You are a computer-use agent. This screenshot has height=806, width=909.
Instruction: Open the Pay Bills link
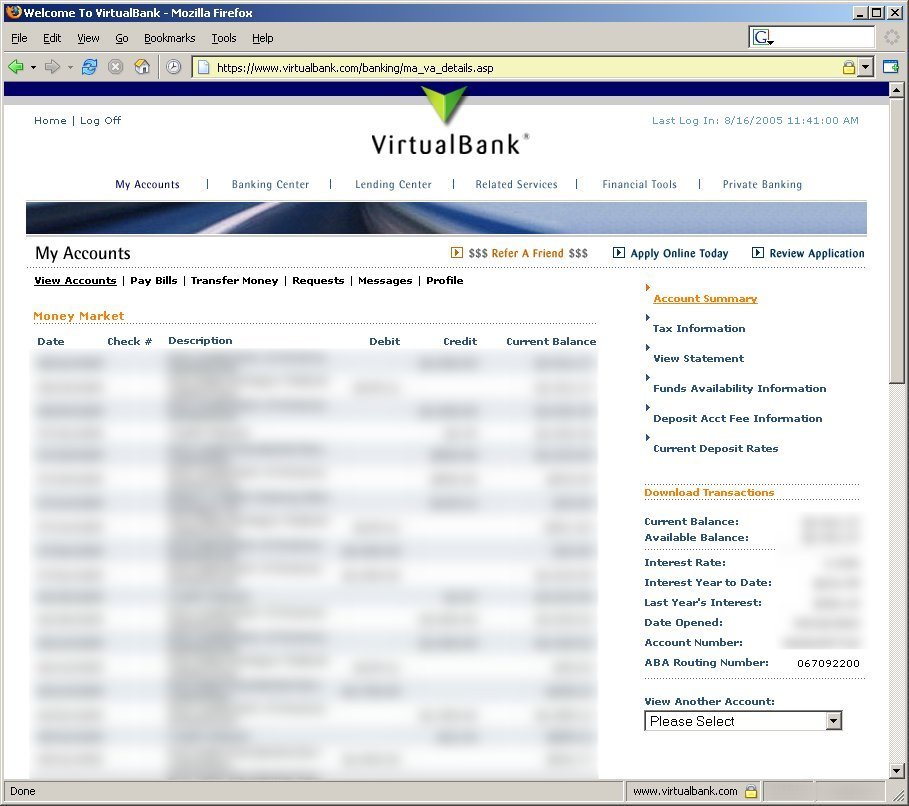[153, 281]
